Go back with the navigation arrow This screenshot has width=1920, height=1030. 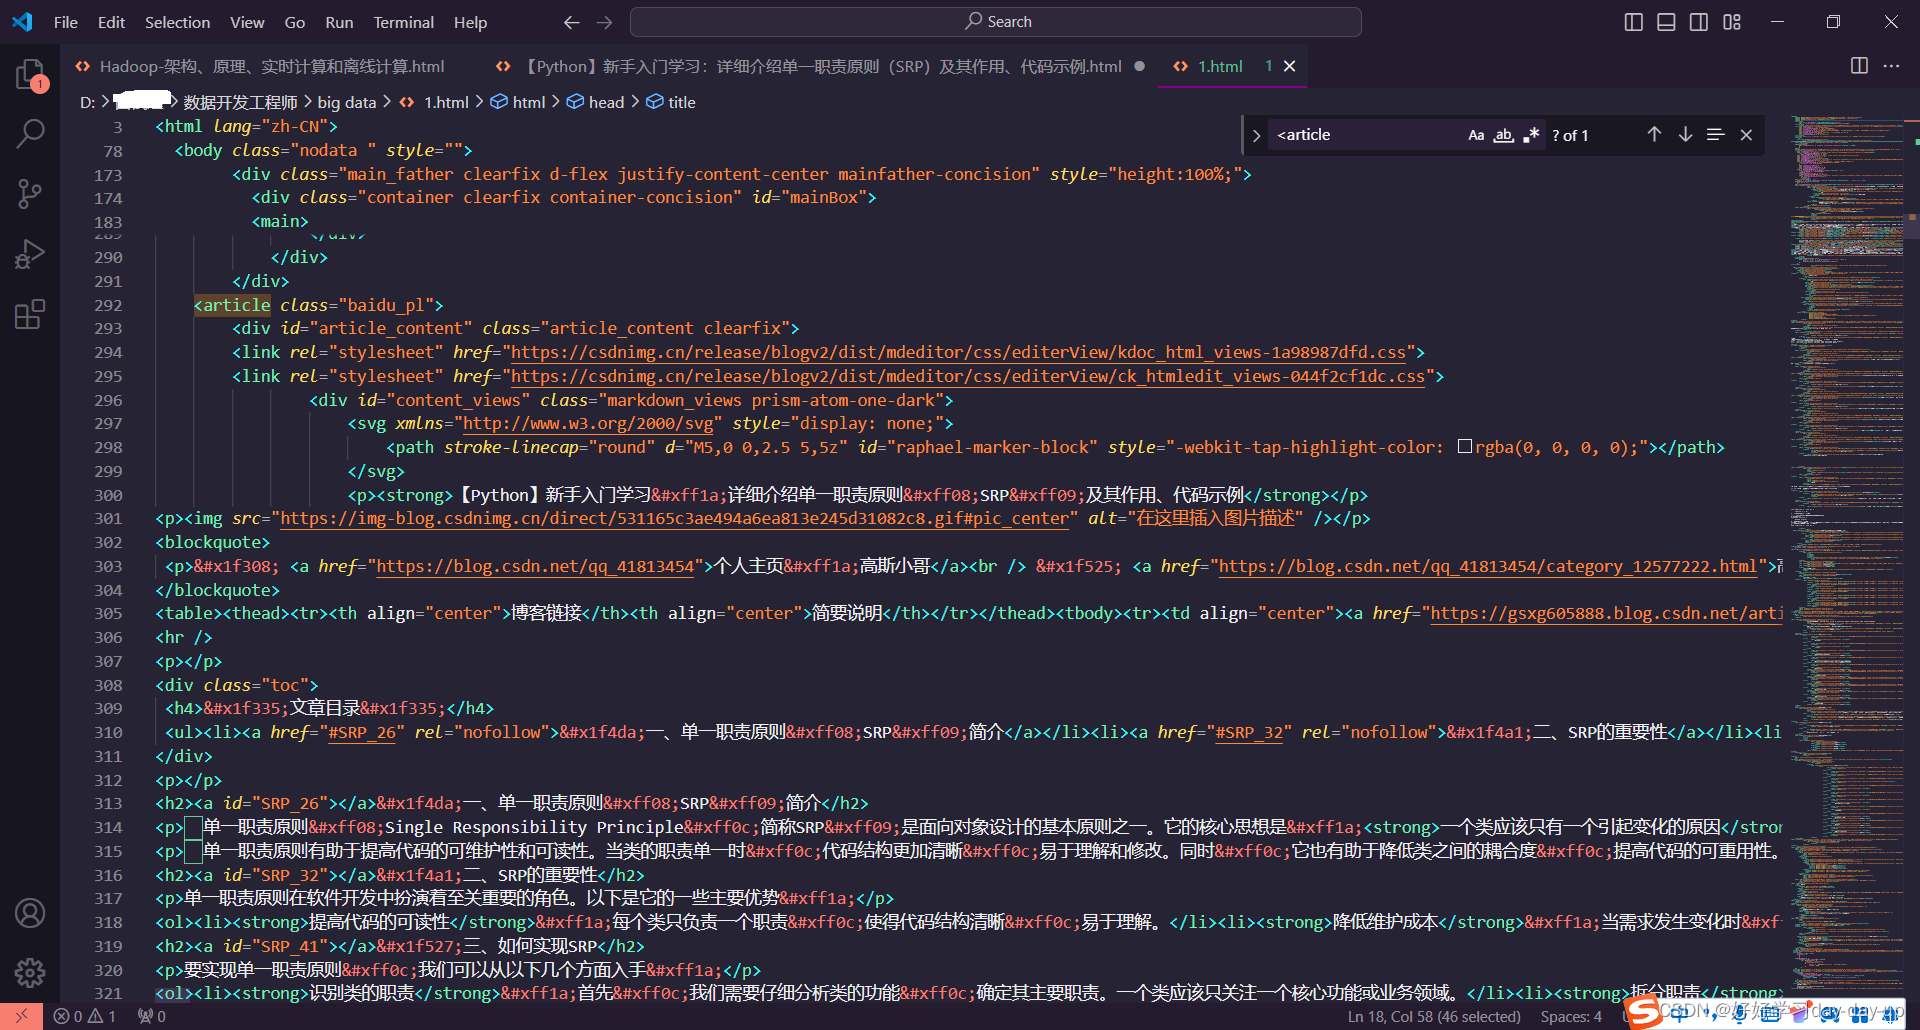(x=571, y=22)
